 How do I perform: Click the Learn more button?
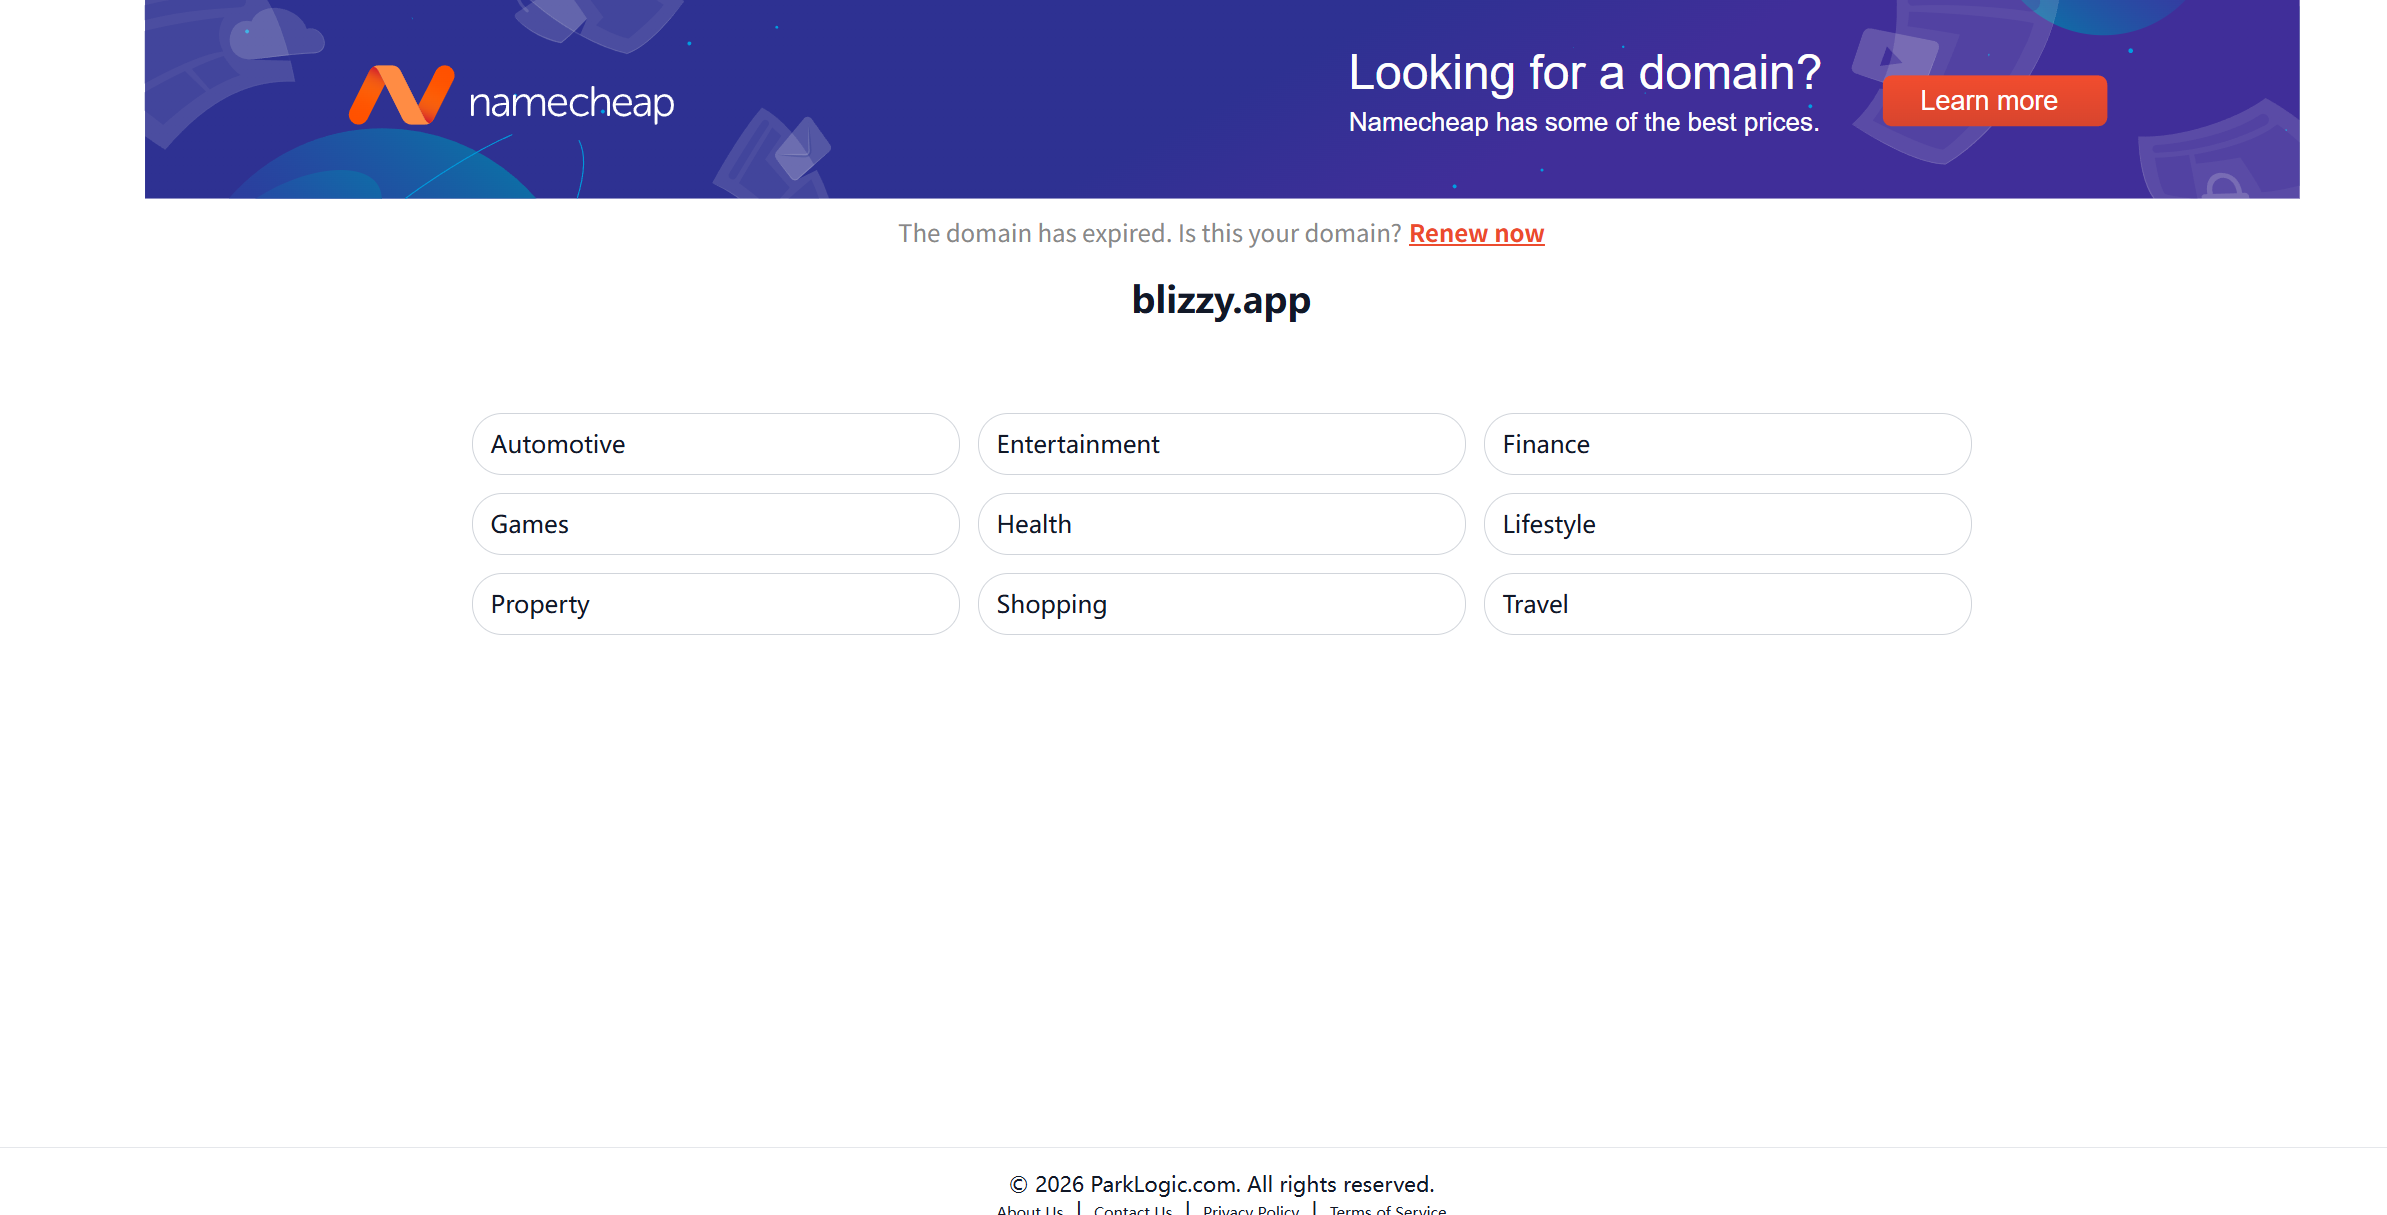1994,101
